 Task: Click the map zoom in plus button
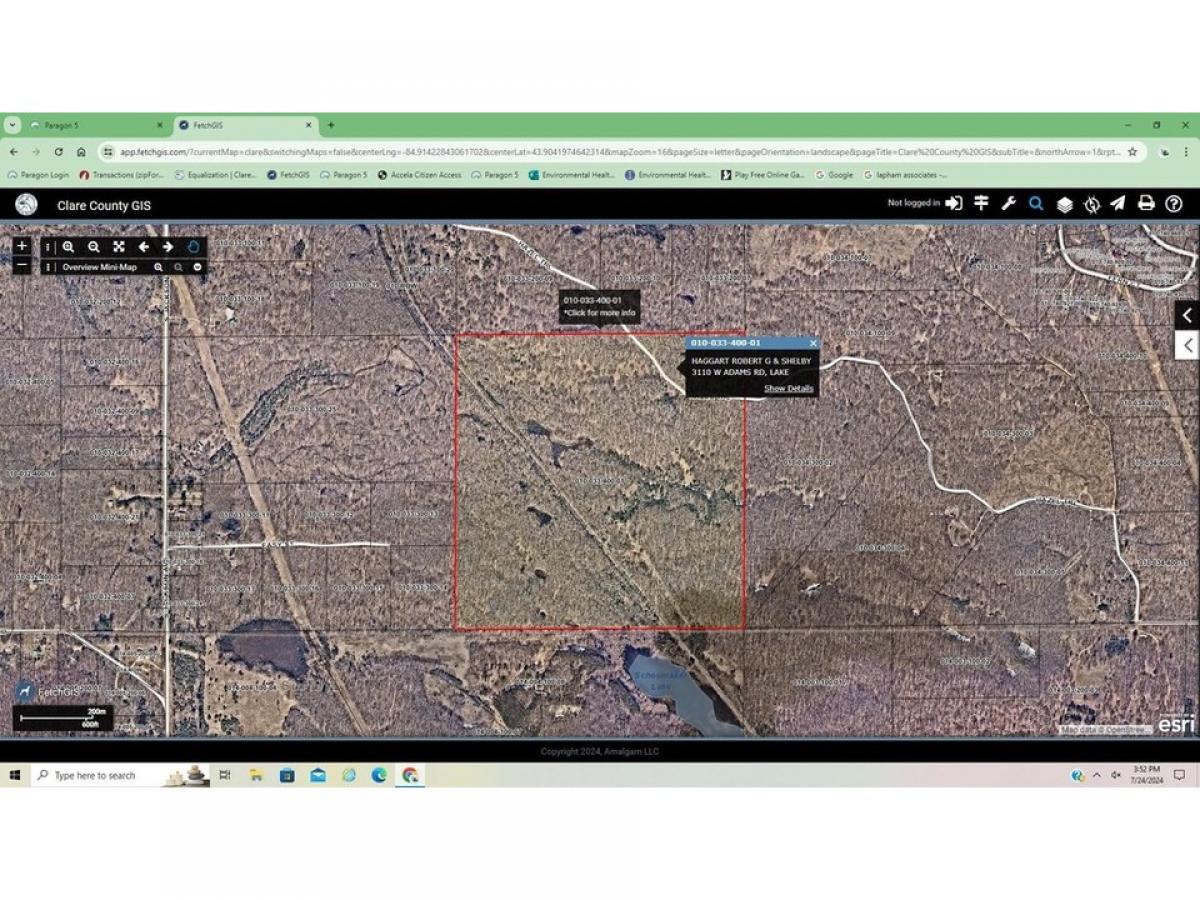click(x=22, y=246)
